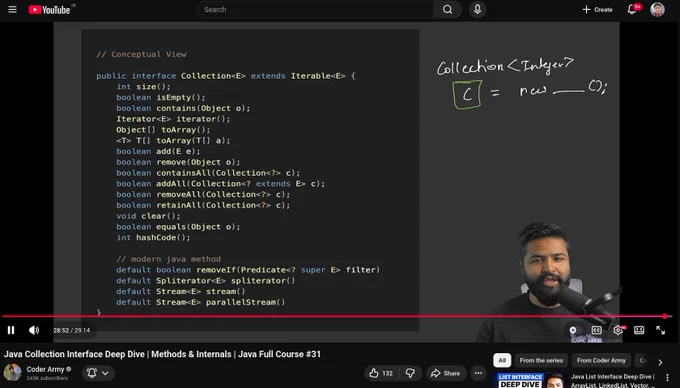
Task: Switch to theater mode view
Action: 639,330
